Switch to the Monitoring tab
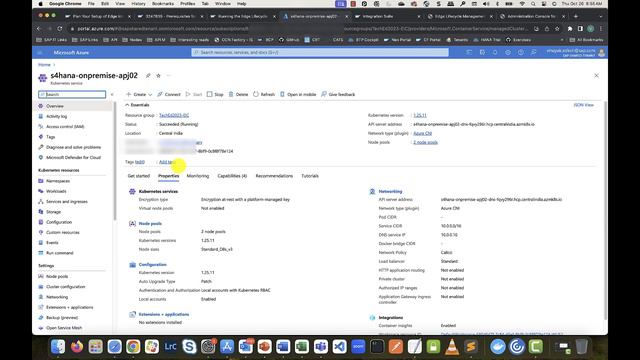 coord(198,176)
